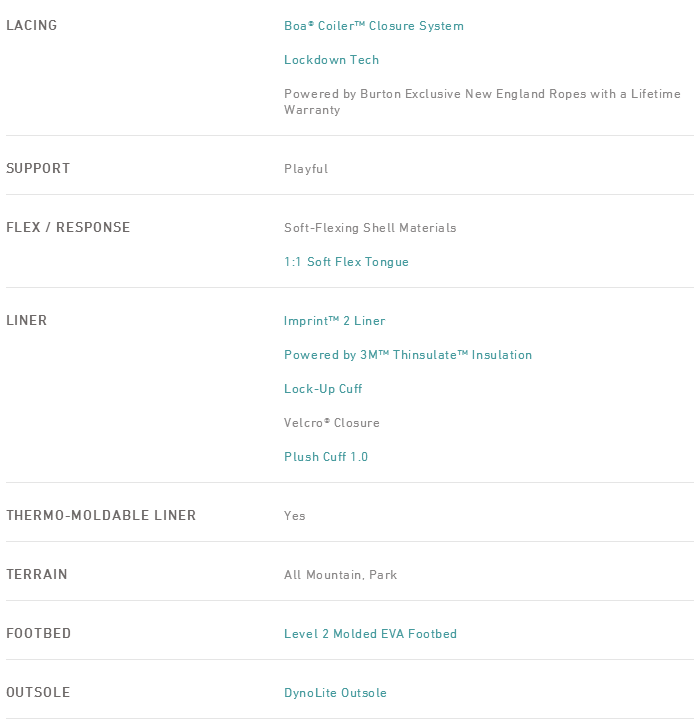The height and width of the screenshot is (726, 694).
Task: Select the Imprint 2 Liner link
Action: pyautogui.click(x=334, y=321)
